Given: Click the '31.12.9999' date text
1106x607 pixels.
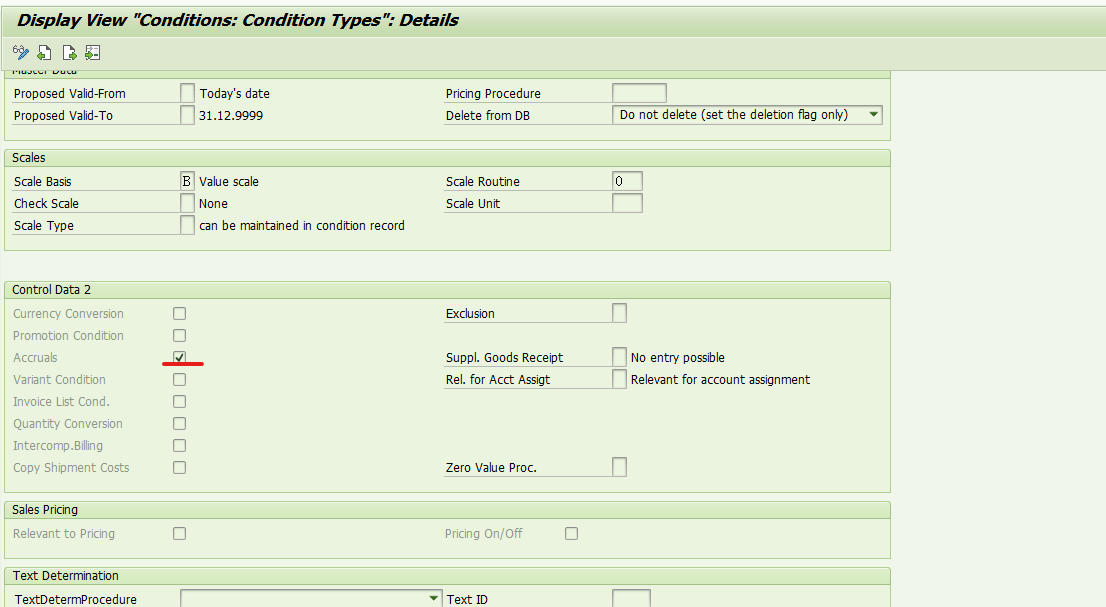Looking at the screenshot, I should 231,116.
